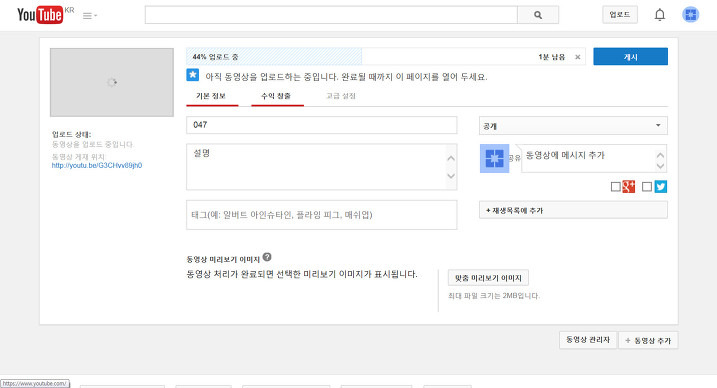Switch to the 수익 창출 tab
This screenshot has height=388, width=717.
point(277,96)
